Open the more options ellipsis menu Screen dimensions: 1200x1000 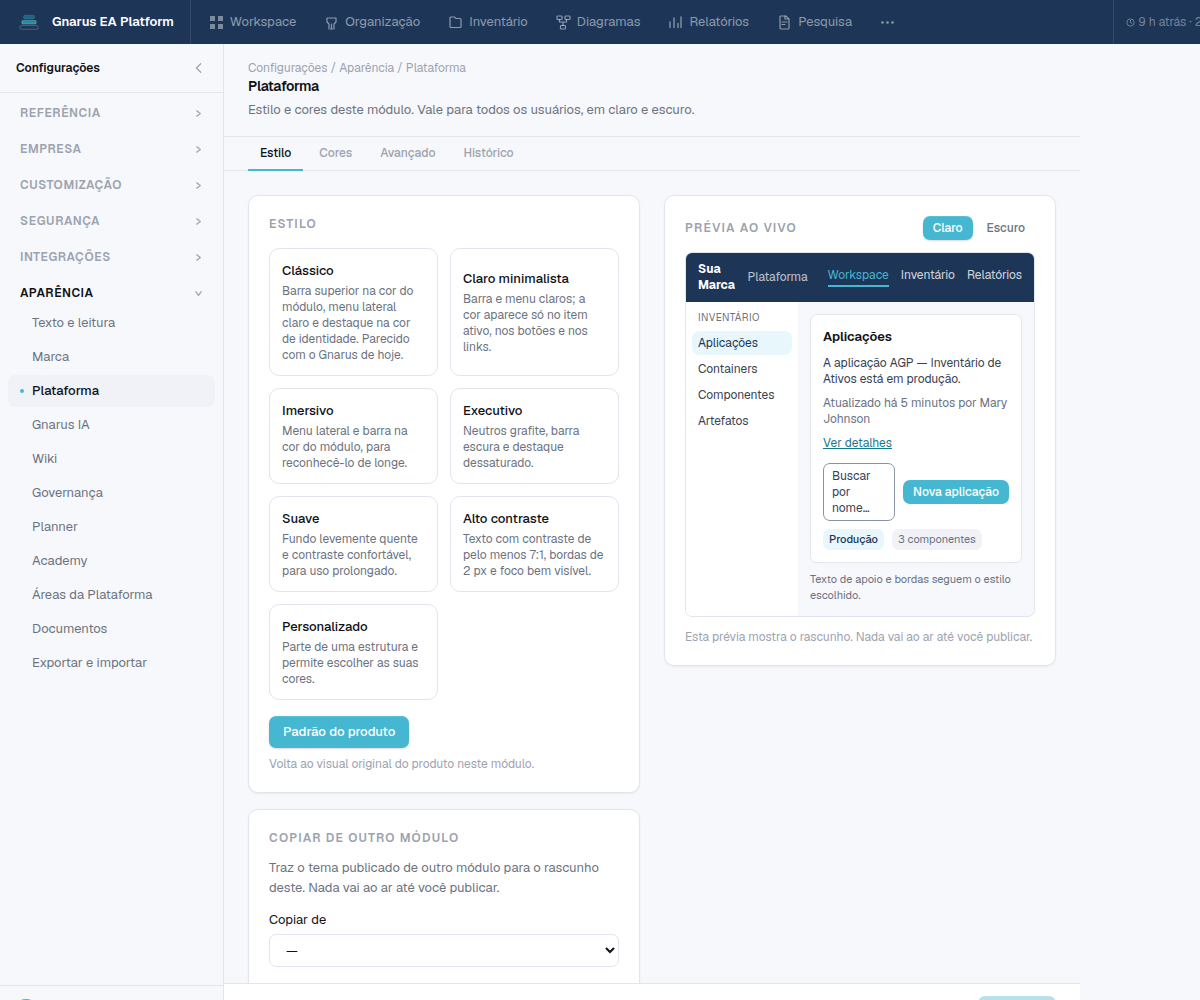[887, 22]
